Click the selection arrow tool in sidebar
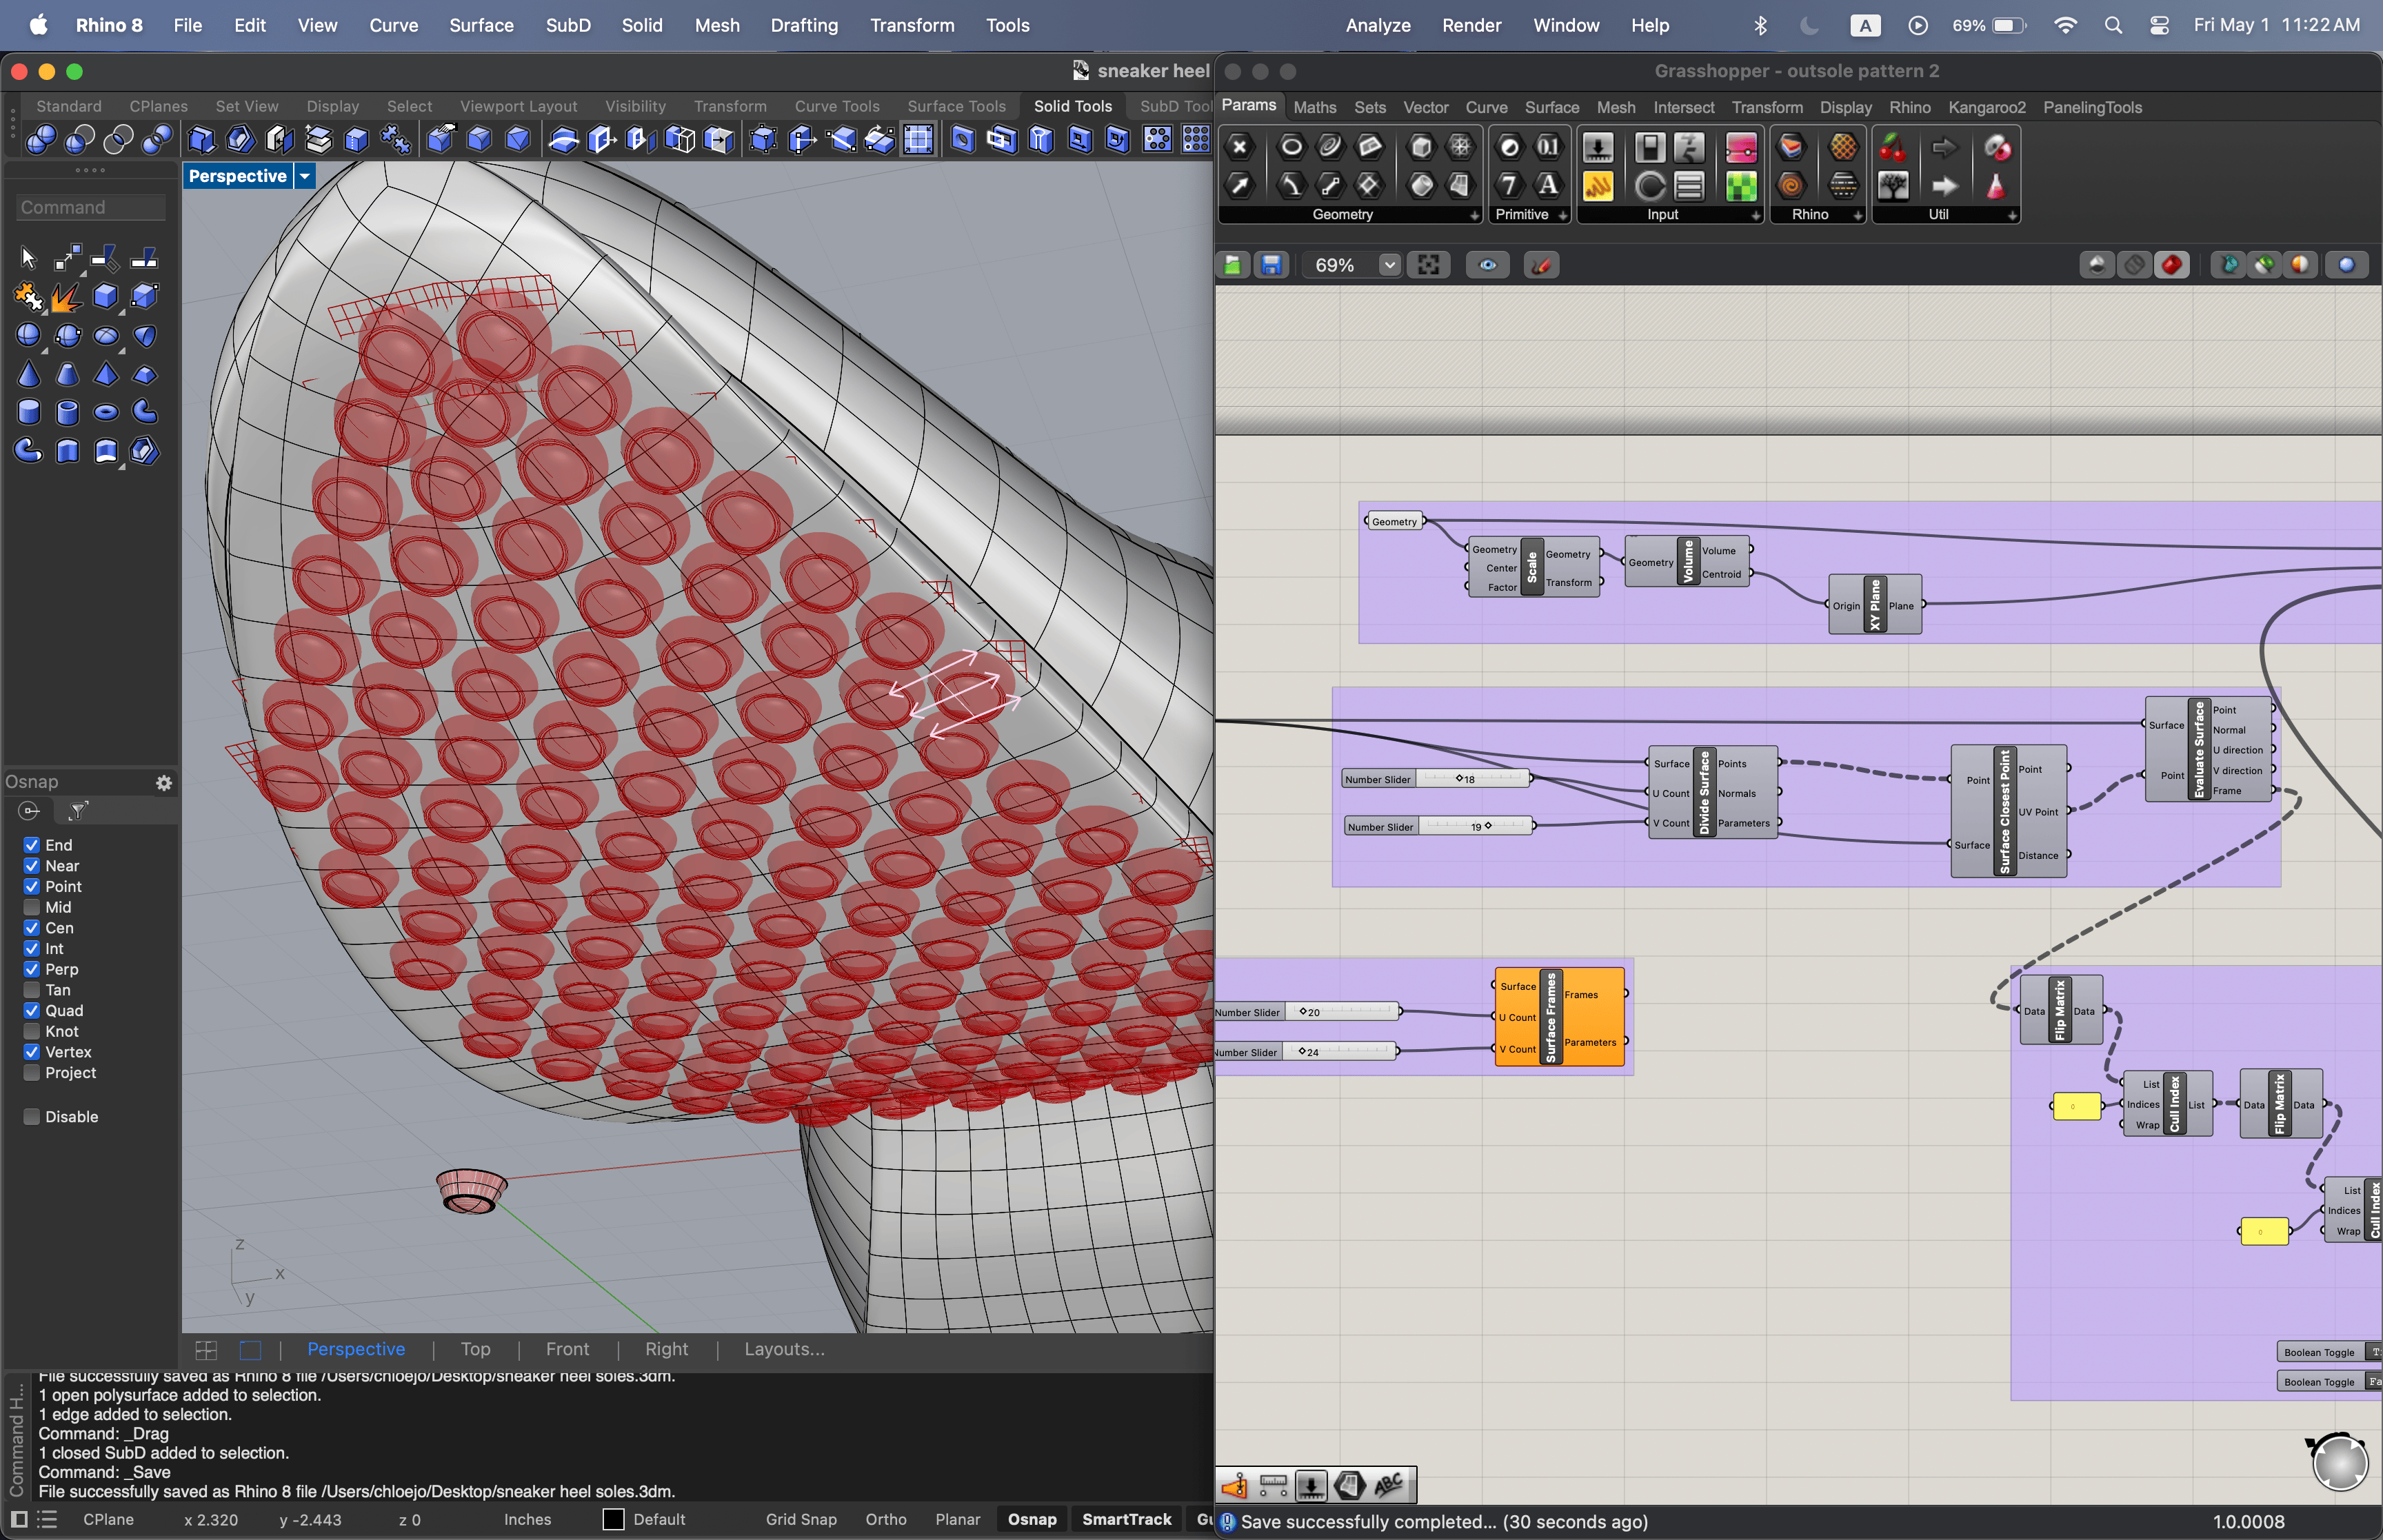The image size is (2383, 1540). click(28, 258)
